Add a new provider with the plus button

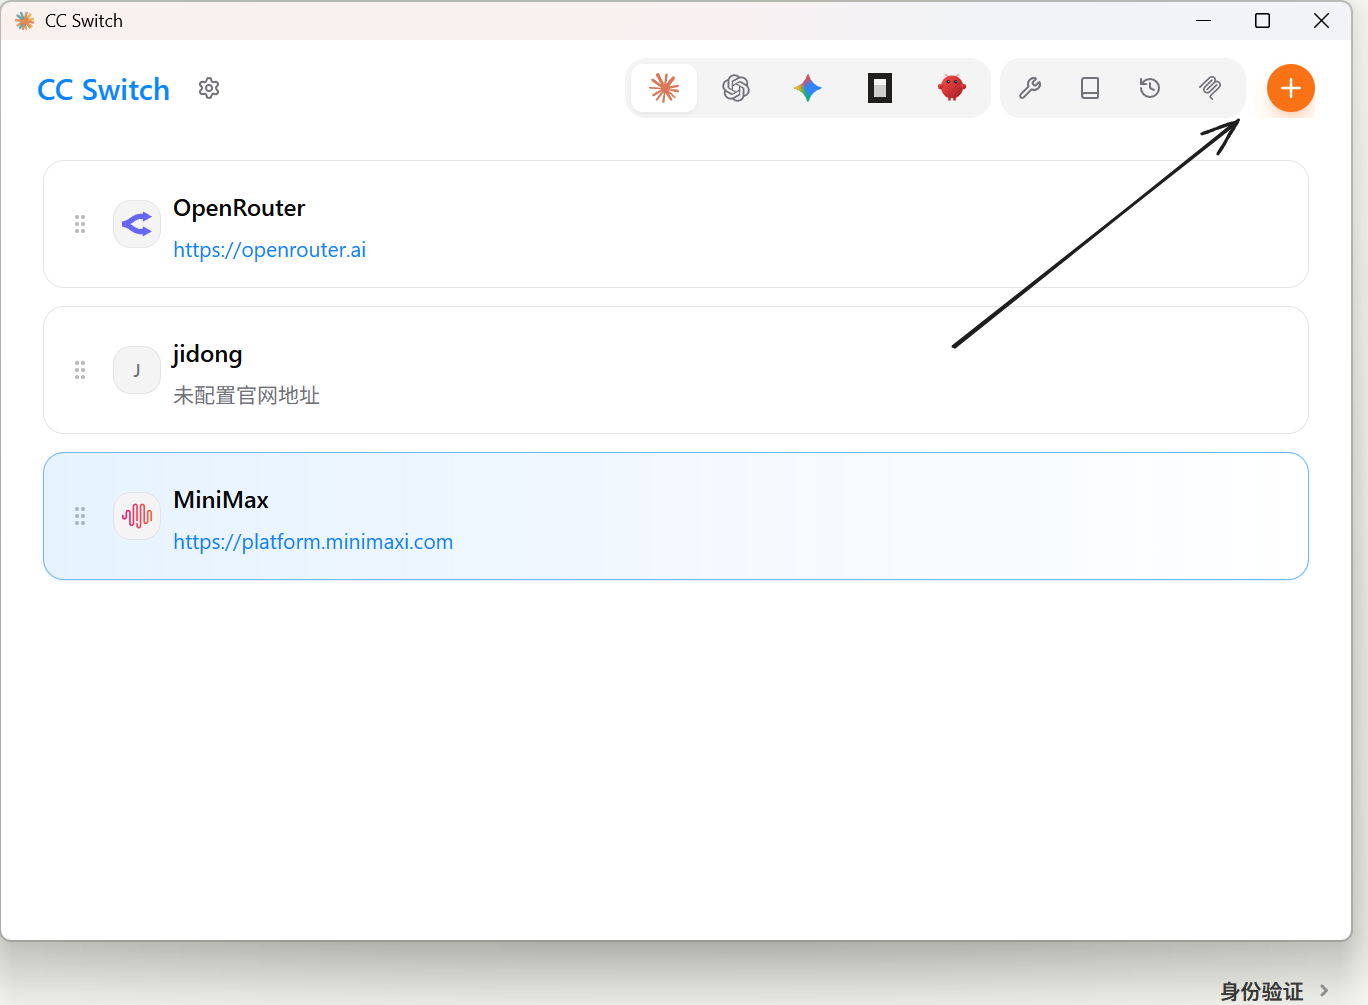tap(1291, 88)
